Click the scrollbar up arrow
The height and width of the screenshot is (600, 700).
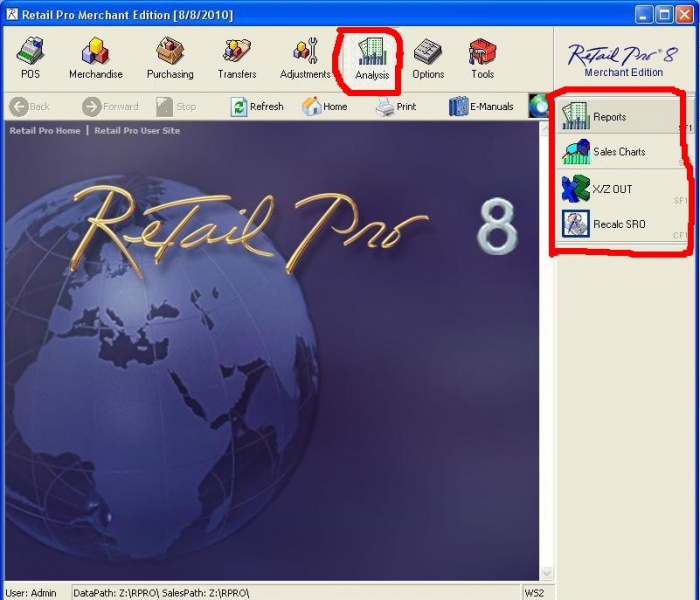(x=546, y=129)
